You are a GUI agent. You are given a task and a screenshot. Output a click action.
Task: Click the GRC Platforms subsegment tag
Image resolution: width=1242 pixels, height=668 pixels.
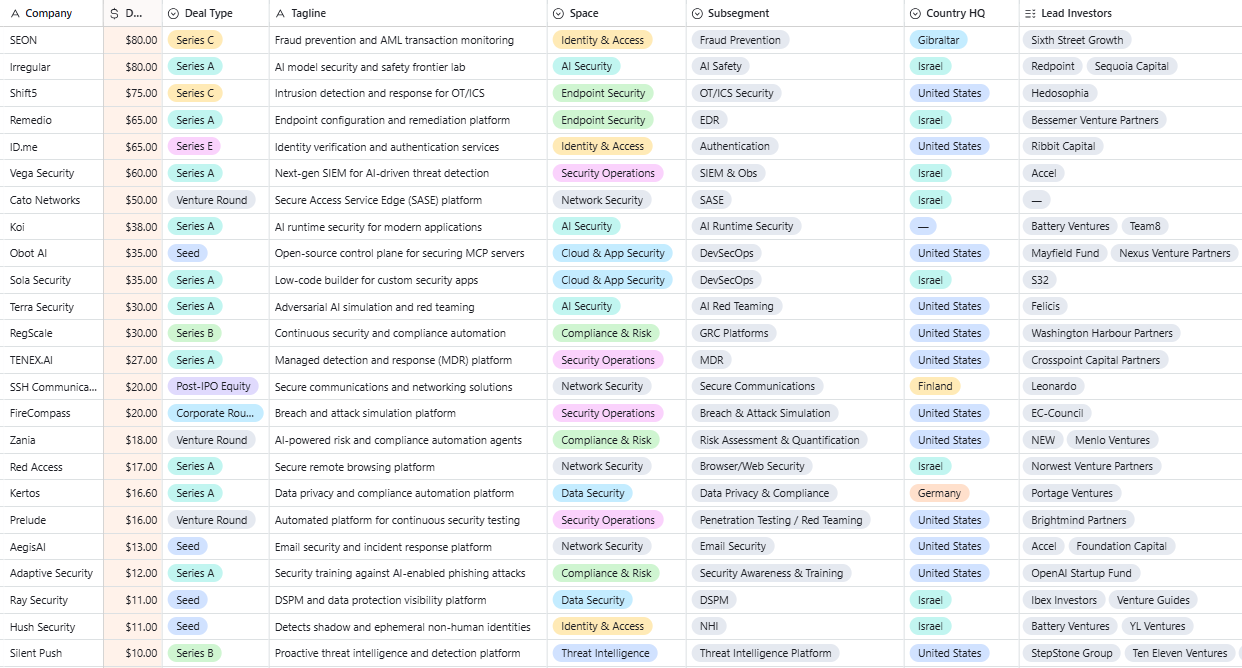(734, 333)
